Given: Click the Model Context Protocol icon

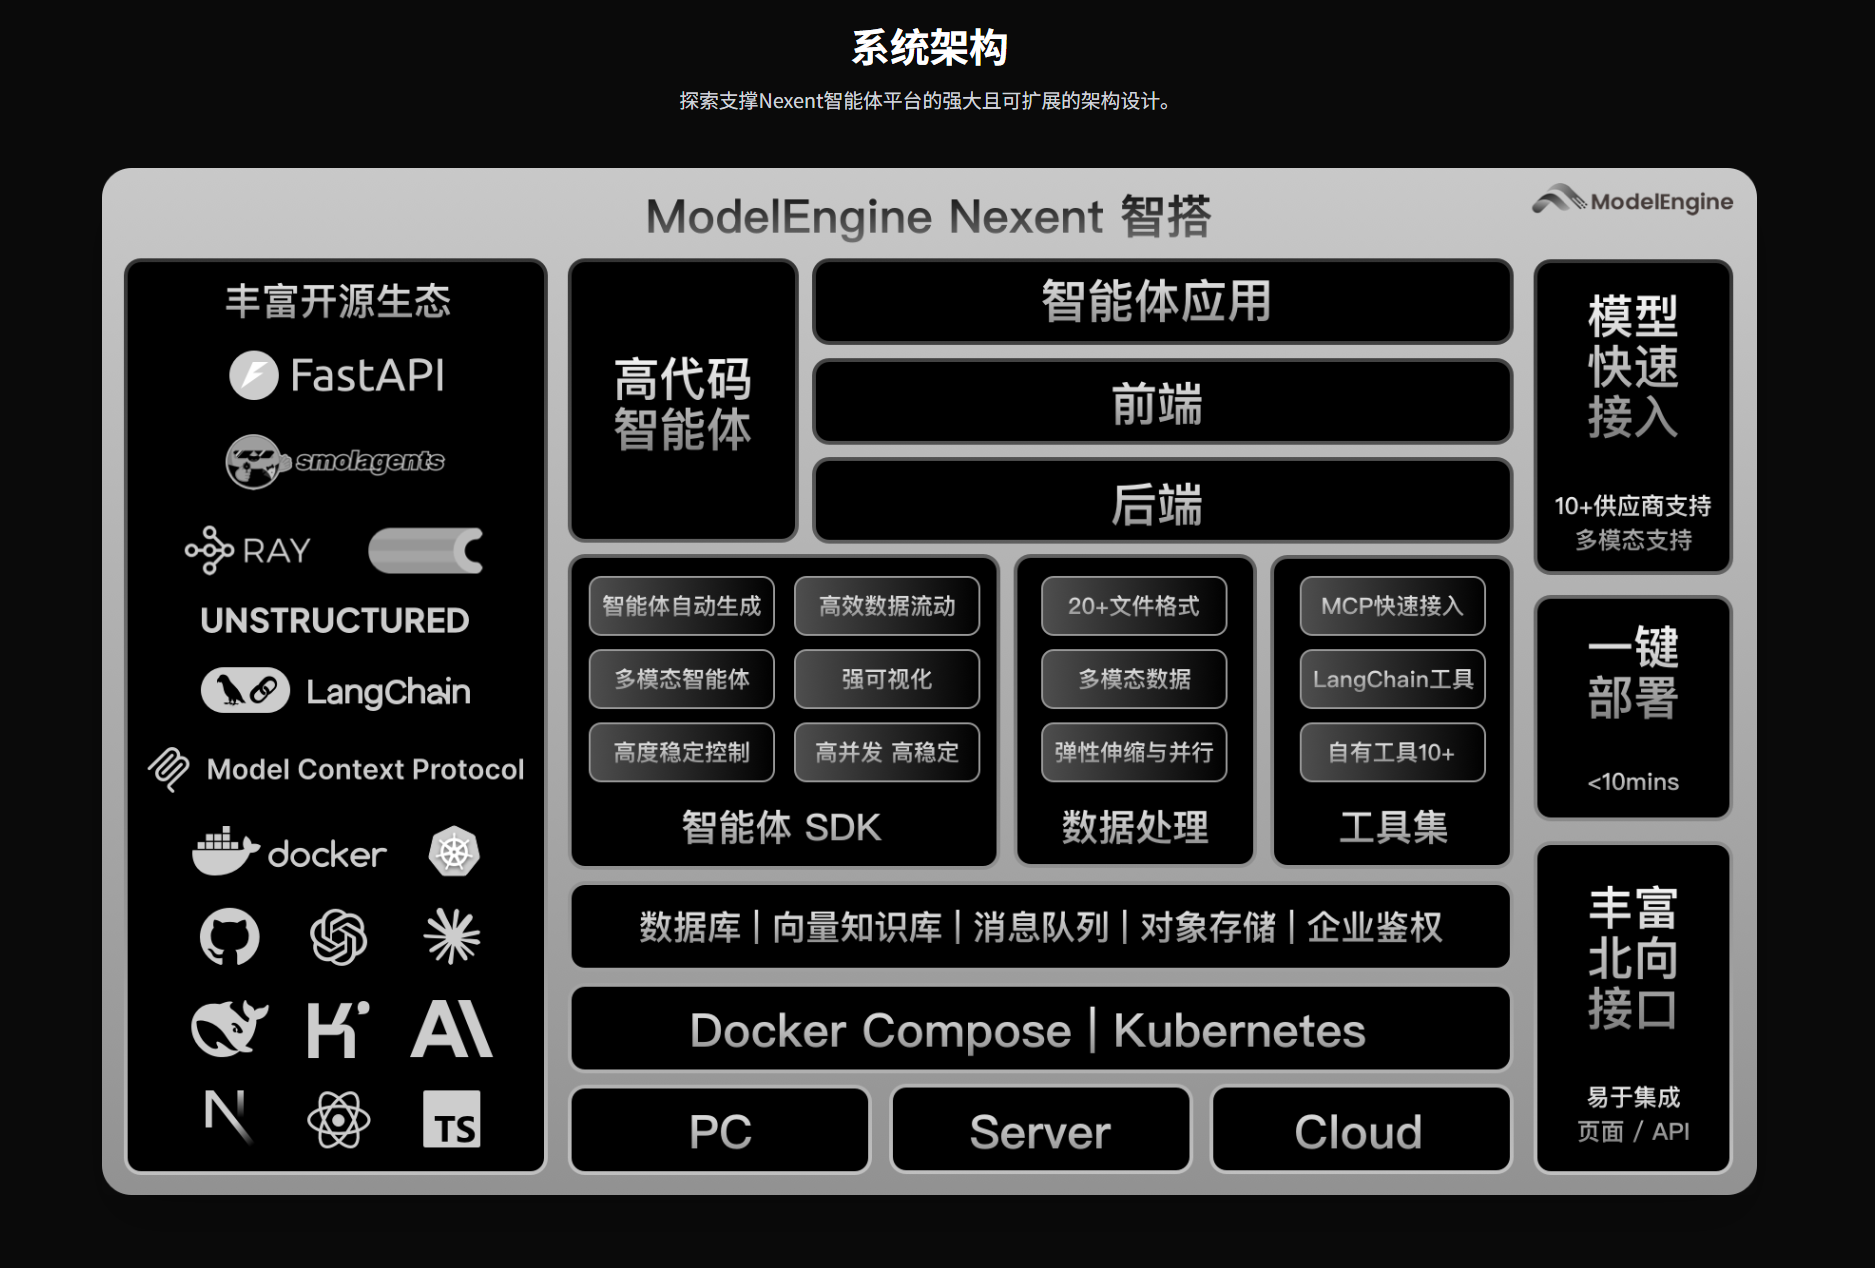Looking at the screenshot, I should coord(168,769).
